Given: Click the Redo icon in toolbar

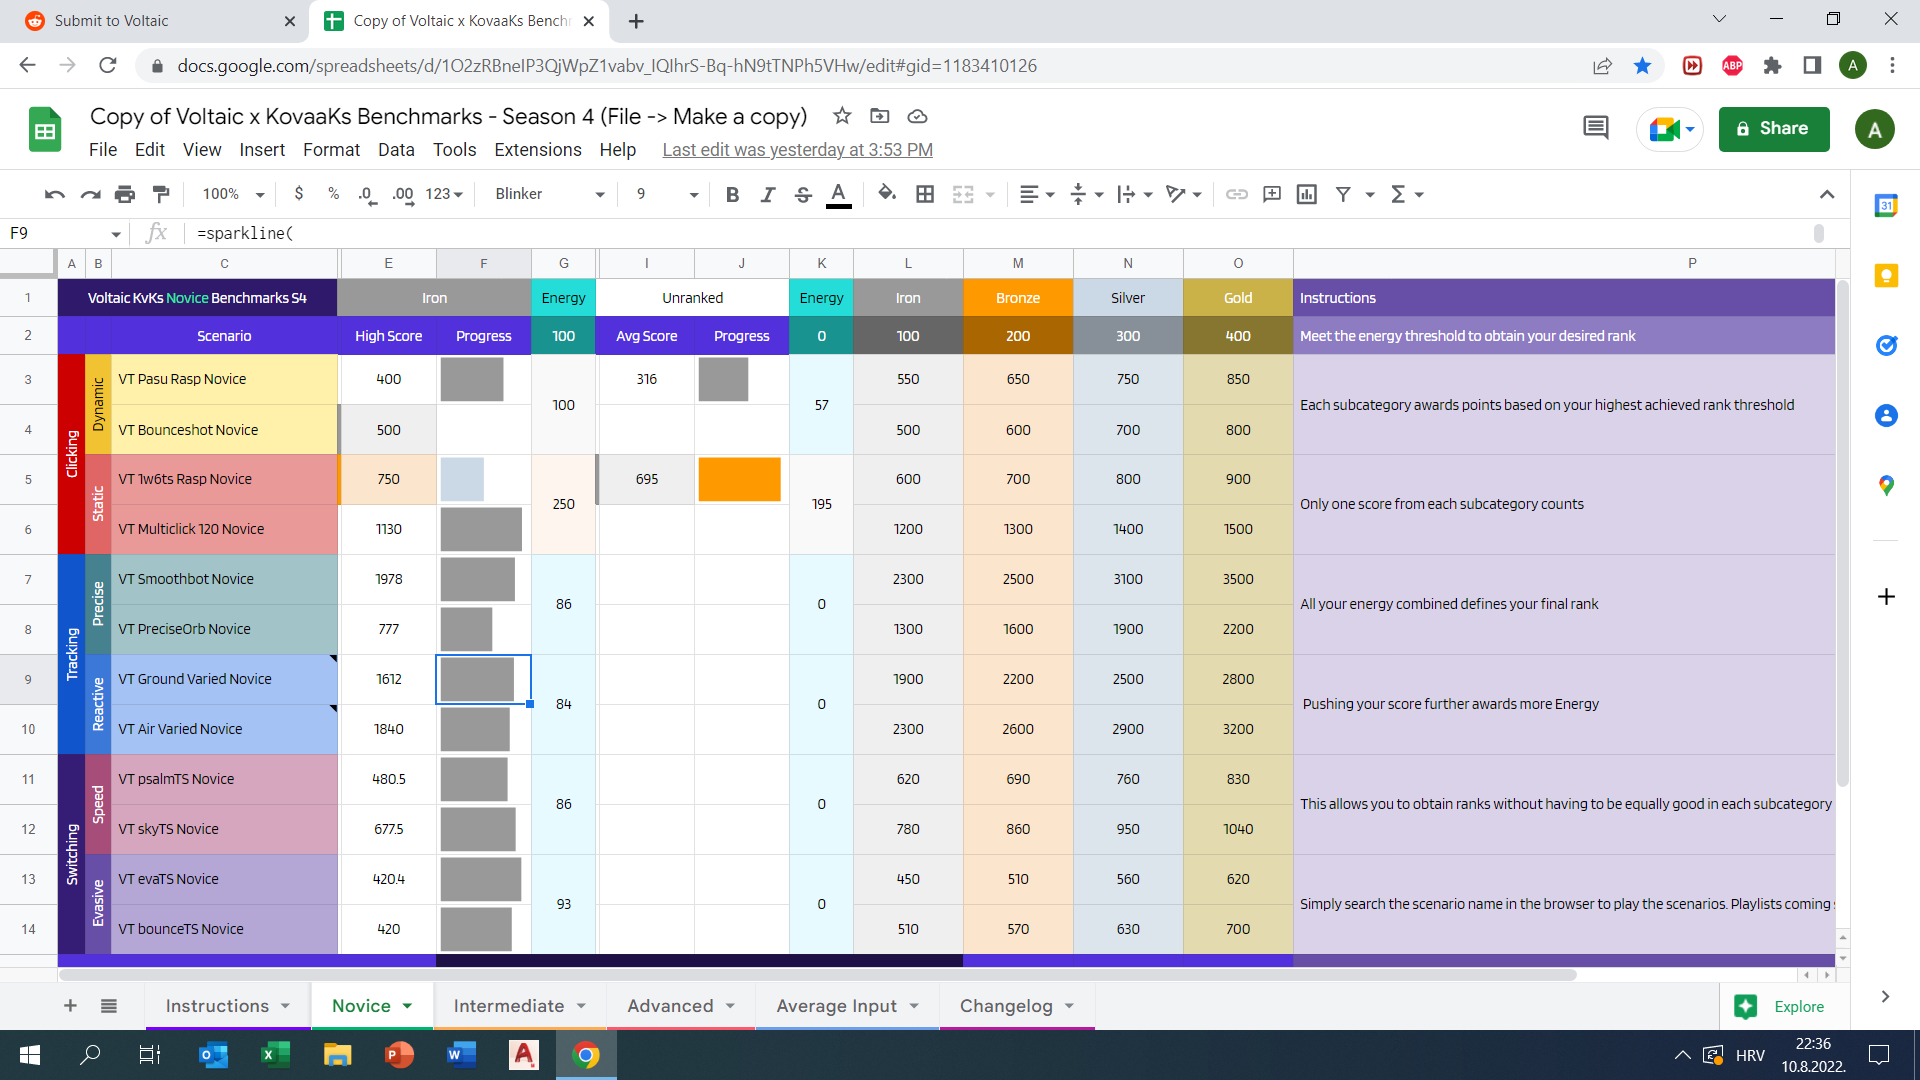Looking at the screenshot, I should 90,194.
